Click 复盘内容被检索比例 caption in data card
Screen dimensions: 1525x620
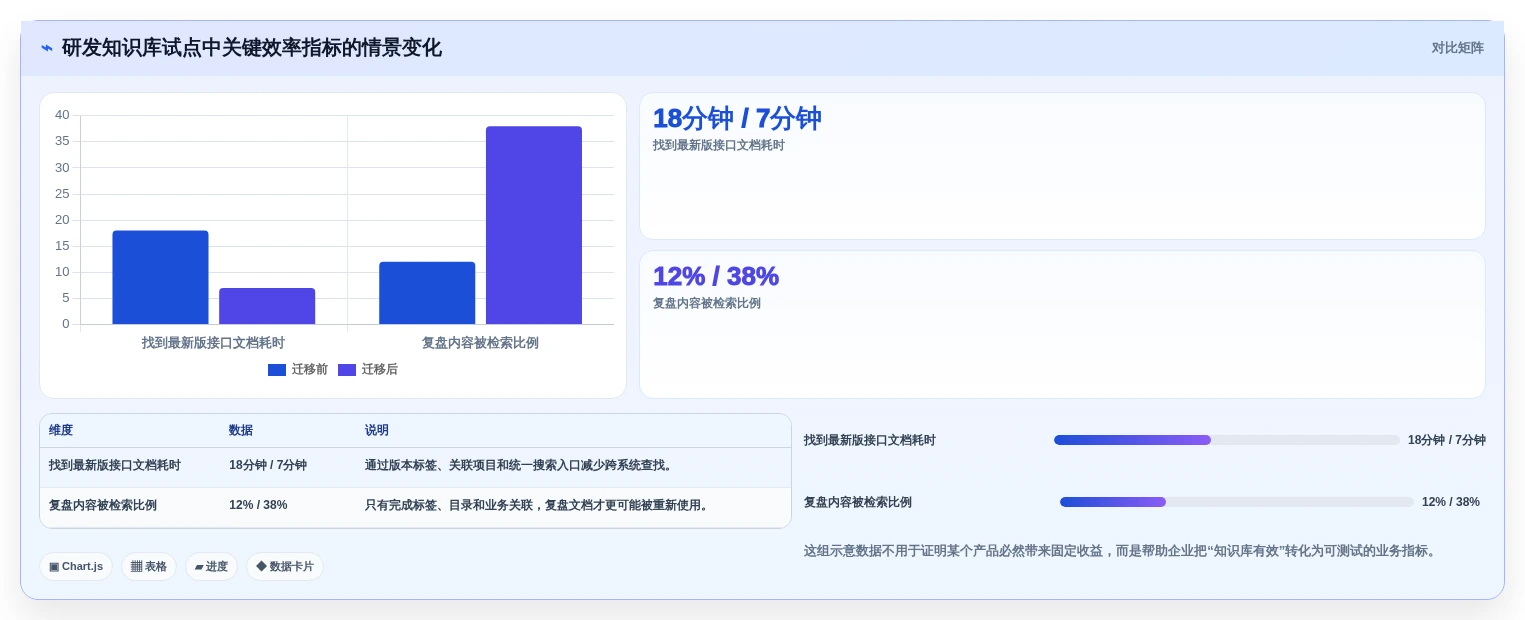[707, 304]
